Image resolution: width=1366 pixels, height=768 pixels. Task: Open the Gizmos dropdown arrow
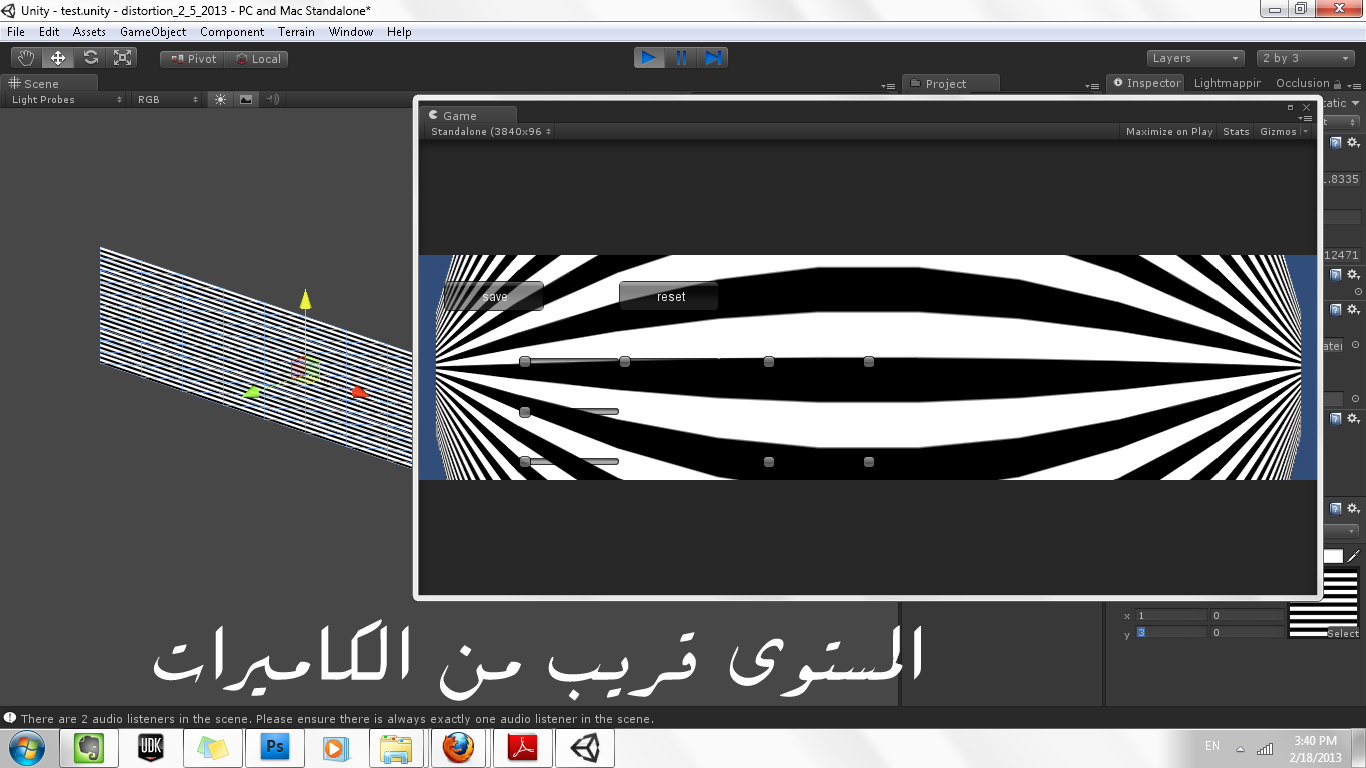1305,132
